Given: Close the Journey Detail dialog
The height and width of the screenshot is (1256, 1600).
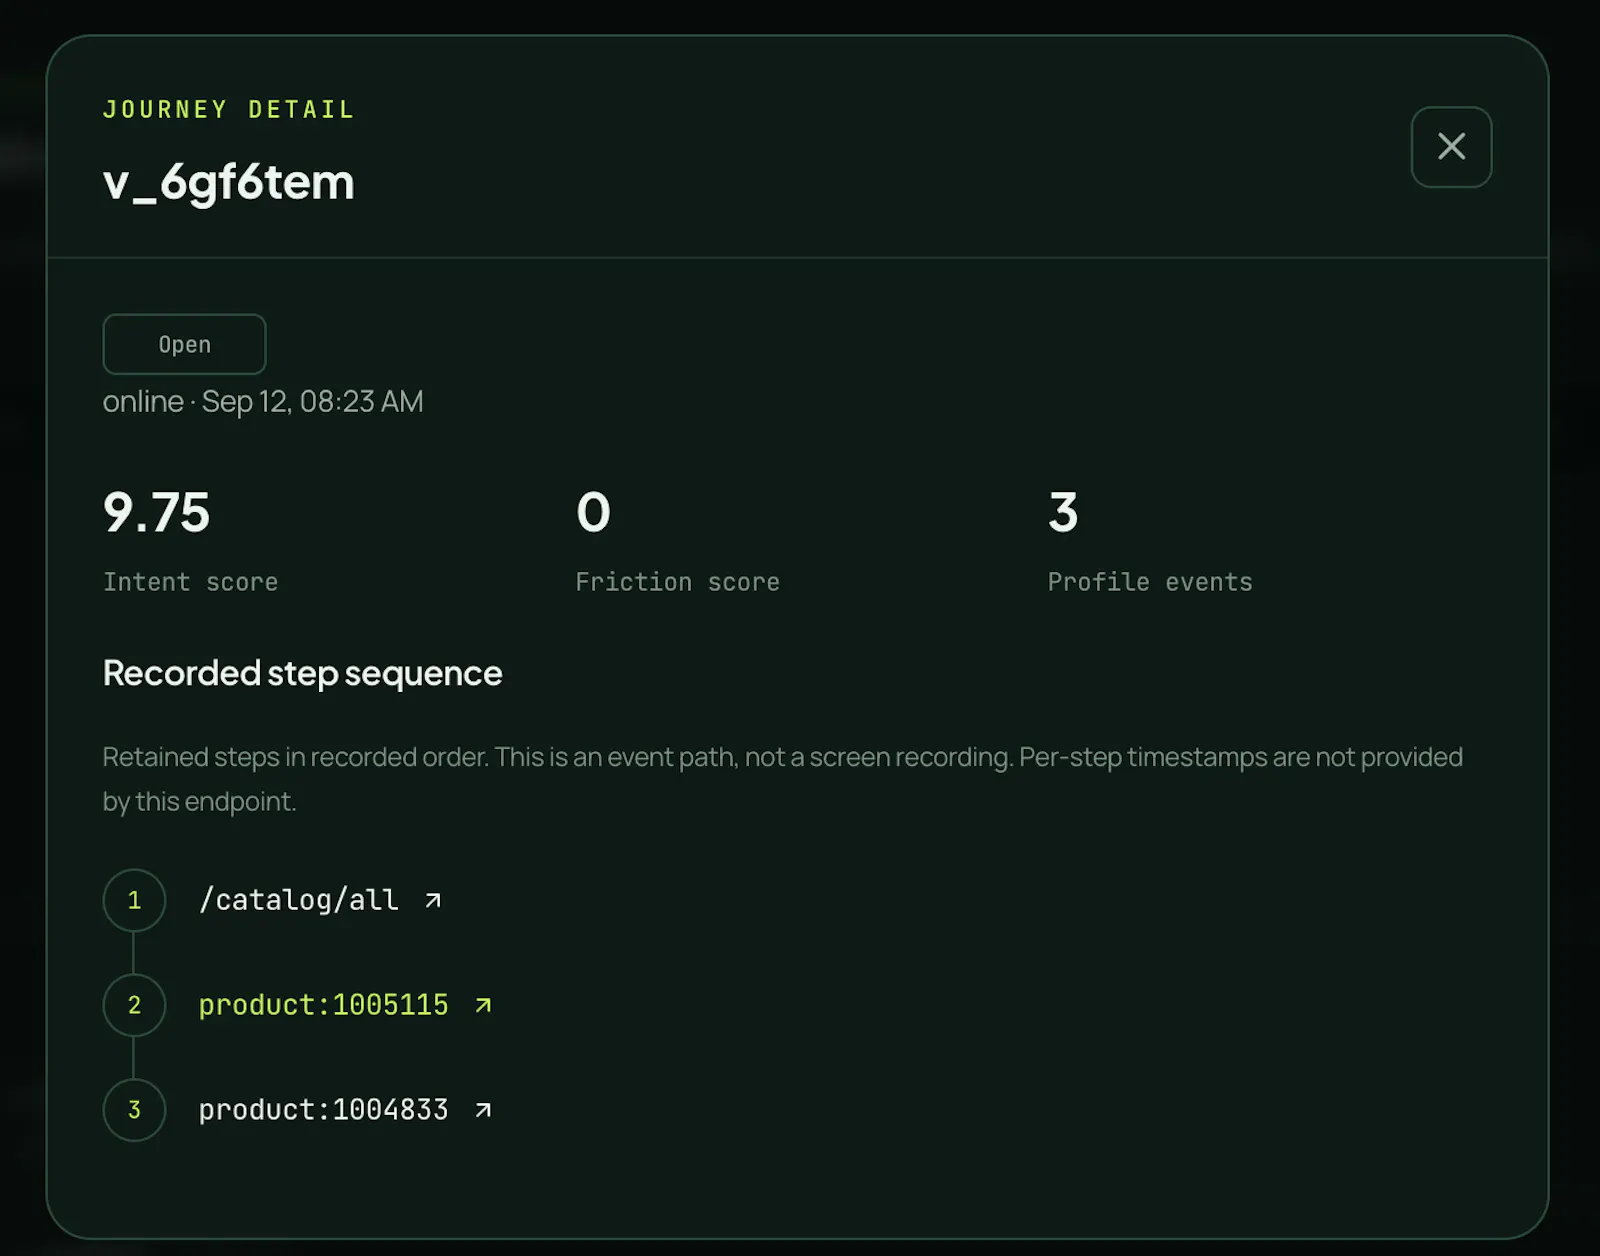Looking at the screenshot, I should point(1451,147).
